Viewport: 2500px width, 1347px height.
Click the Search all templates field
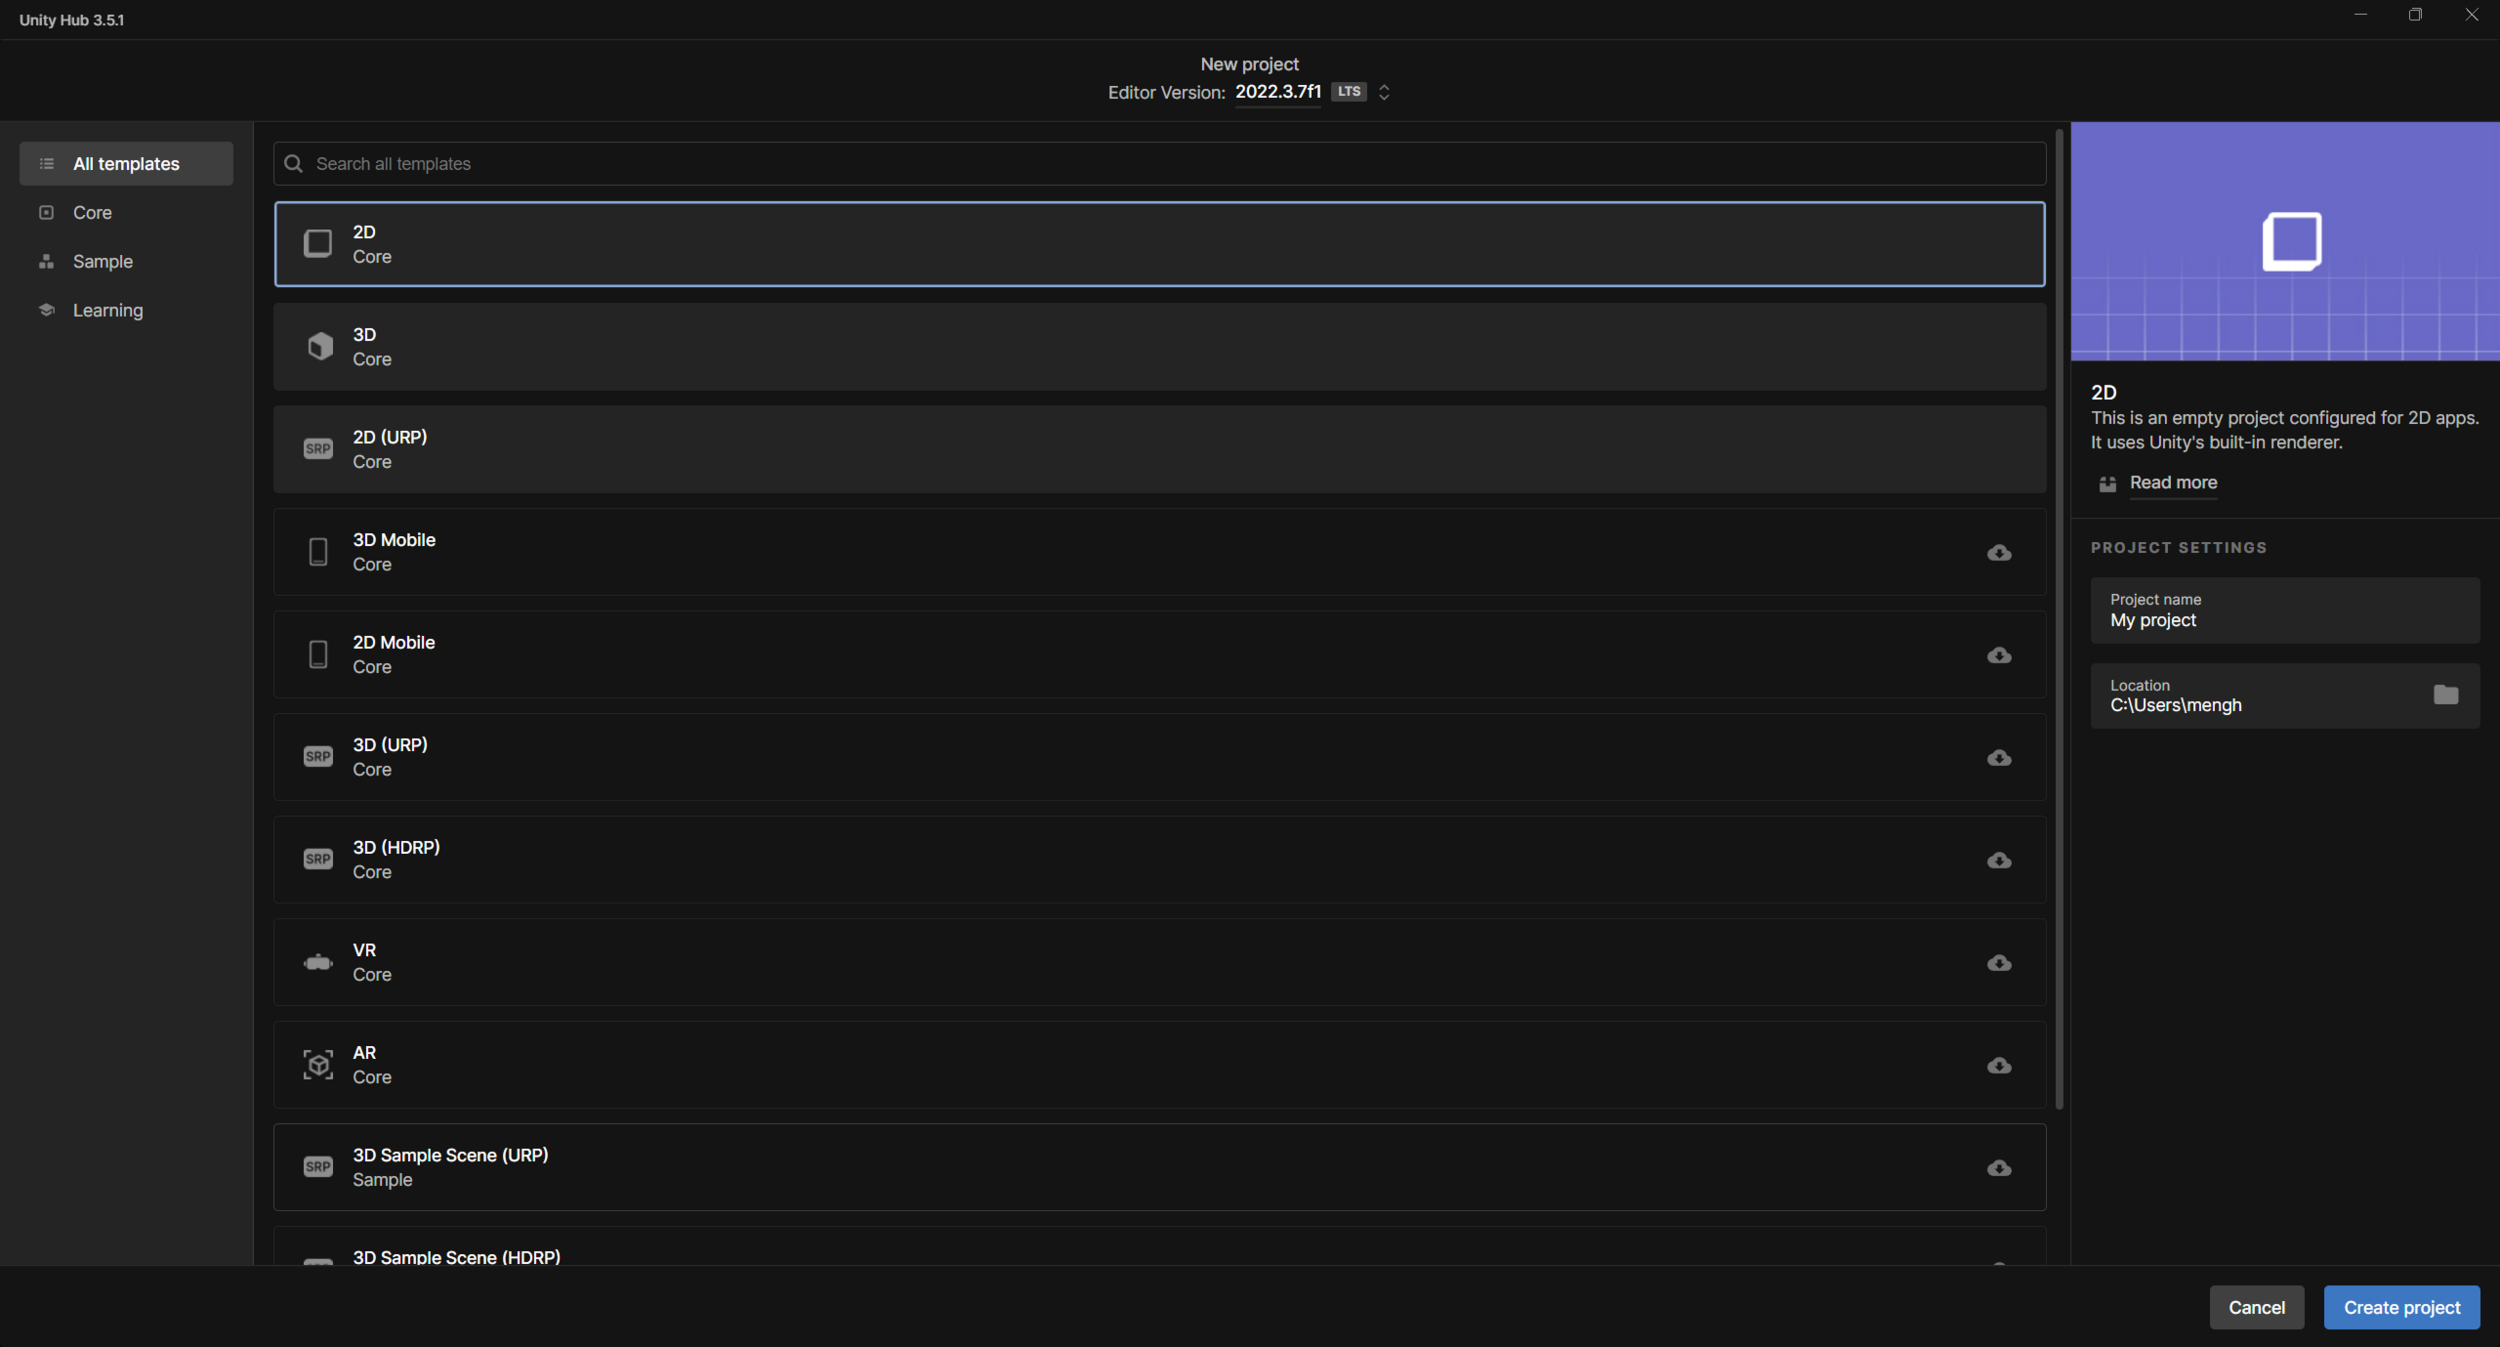point(1160,164)
